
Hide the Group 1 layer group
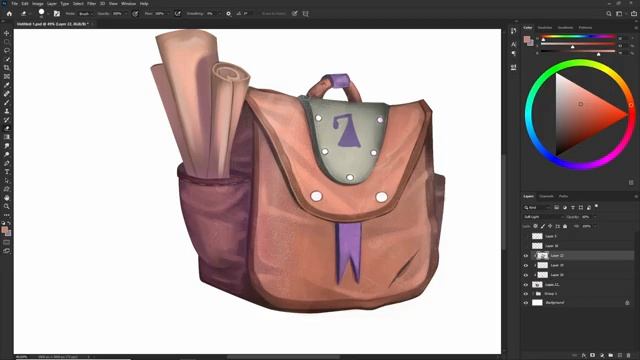[x=526, y=293]
